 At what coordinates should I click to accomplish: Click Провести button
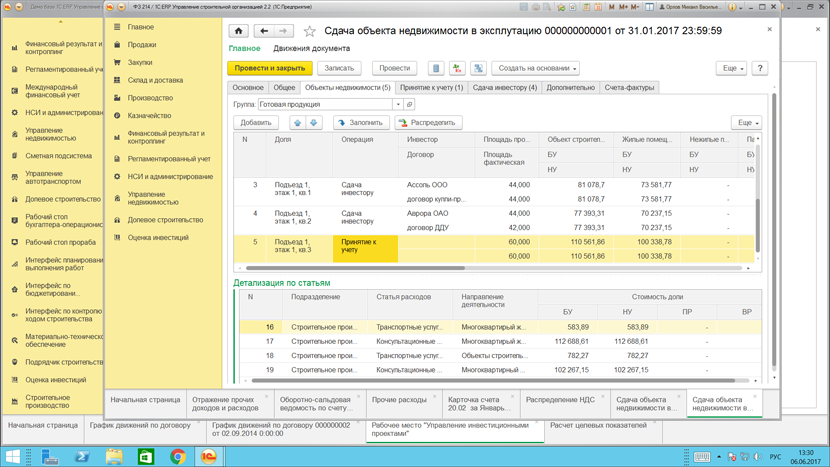pos(394,68)
